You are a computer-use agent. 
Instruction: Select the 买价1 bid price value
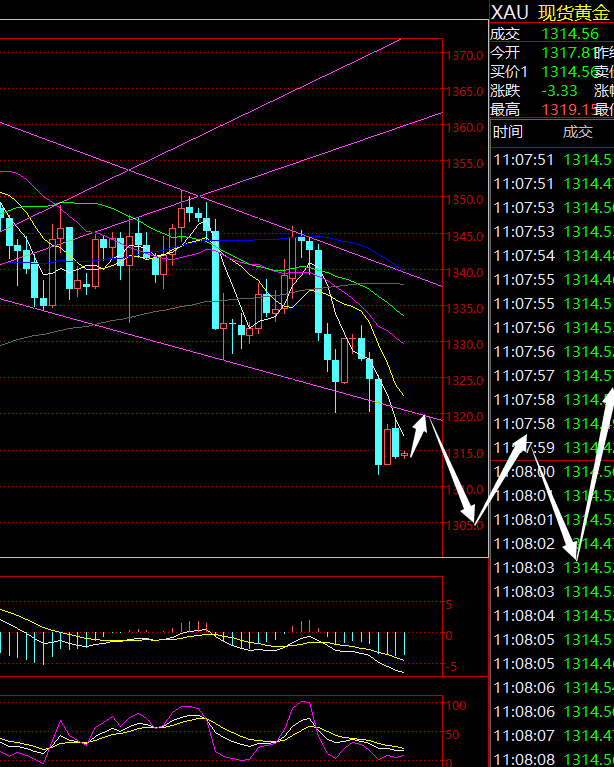565,71
